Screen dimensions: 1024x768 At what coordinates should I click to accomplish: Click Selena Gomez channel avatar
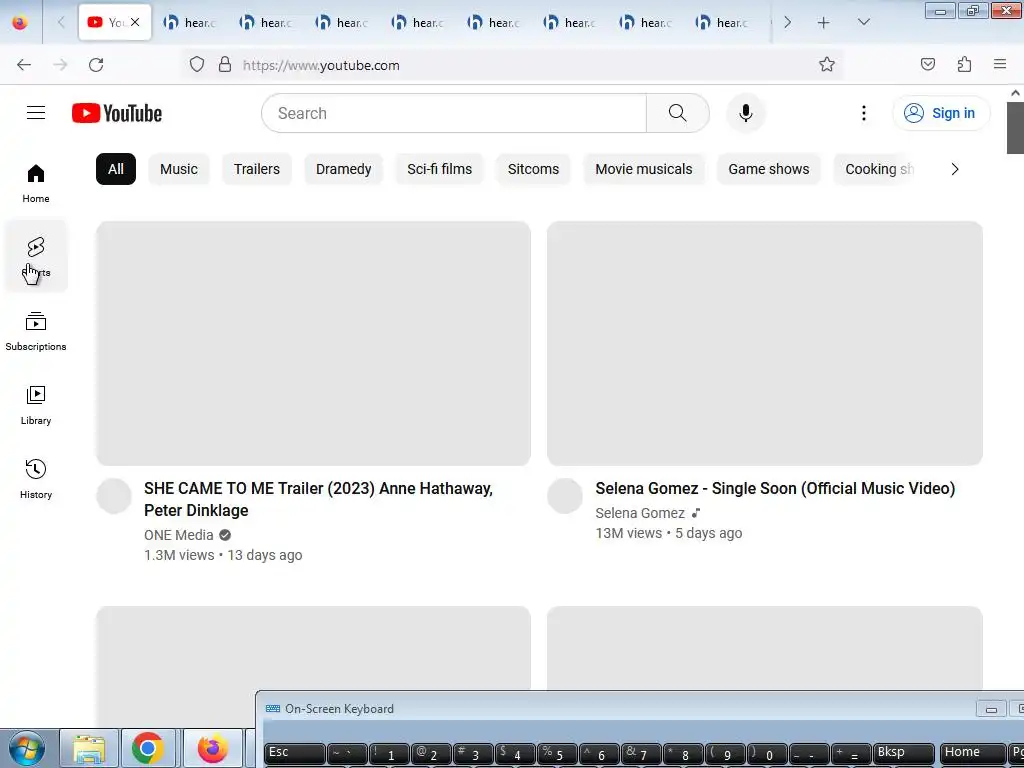pos(565,496)
